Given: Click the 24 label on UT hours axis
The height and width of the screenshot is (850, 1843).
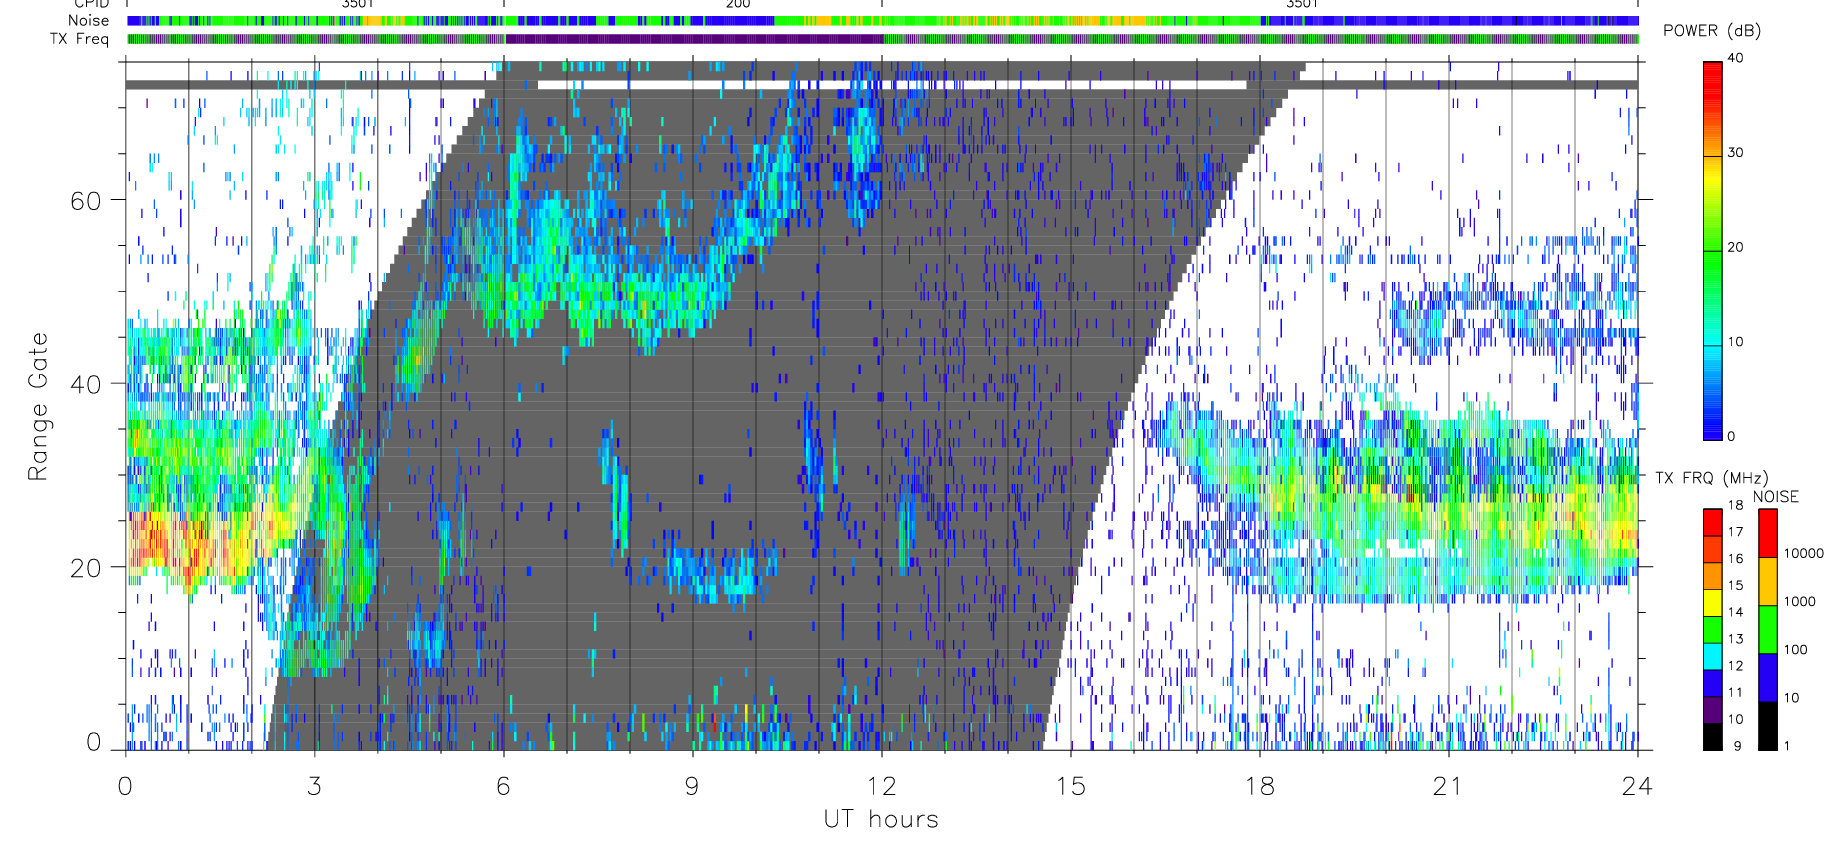Looking at the screenshot, I should coord(1638,787).
